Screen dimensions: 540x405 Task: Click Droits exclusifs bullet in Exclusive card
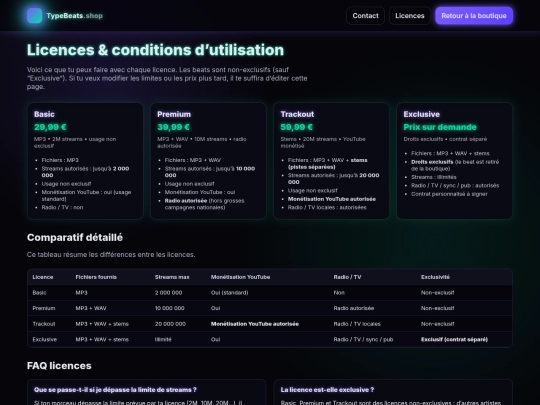pos(455,165)
